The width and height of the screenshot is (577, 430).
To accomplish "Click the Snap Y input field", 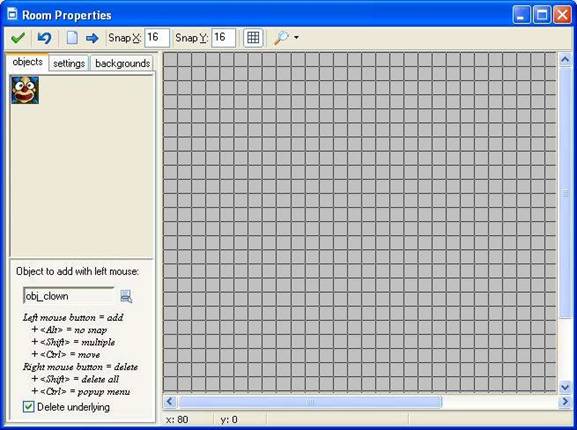I will click(224, 38).
